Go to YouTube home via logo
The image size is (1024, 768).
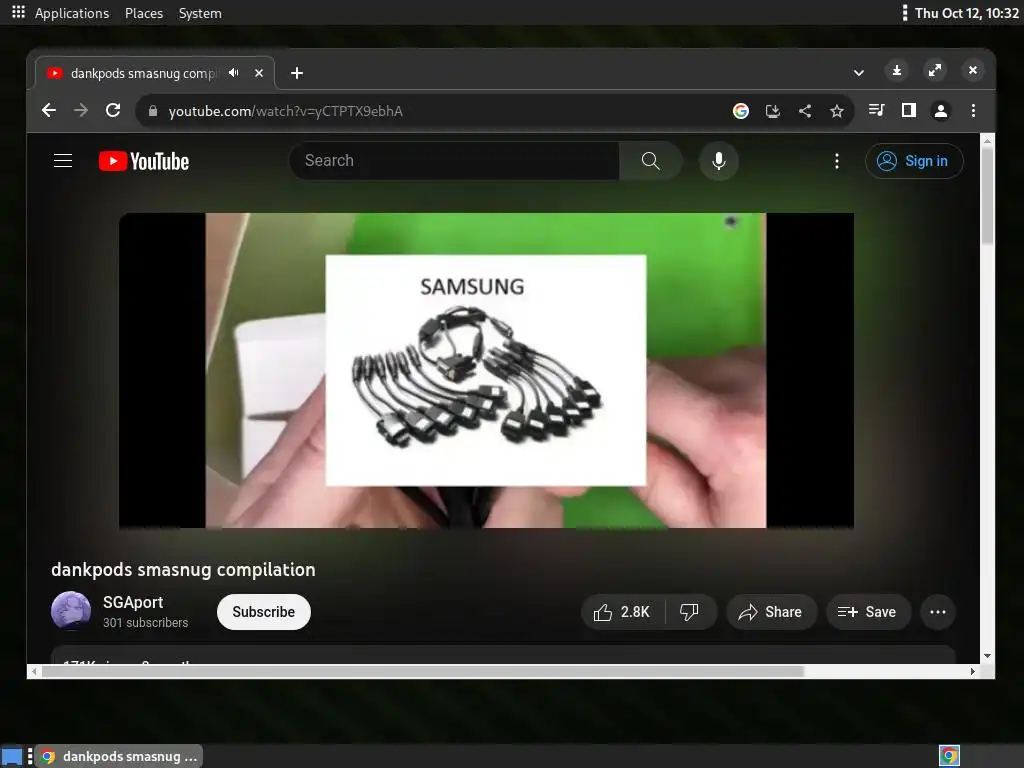(x=144, y=161)
